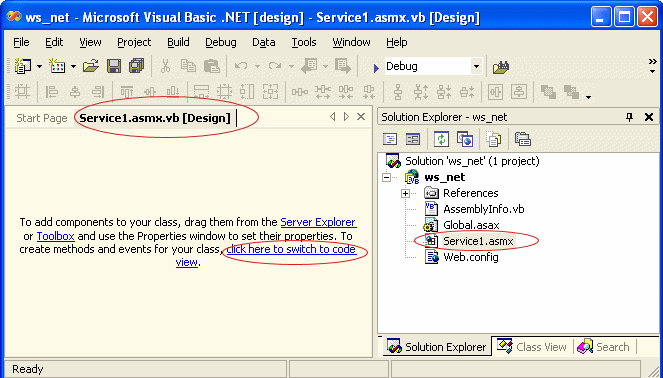Click Make Vertical Spacing Equal icon
663x378 pixels.
(397, 91)
